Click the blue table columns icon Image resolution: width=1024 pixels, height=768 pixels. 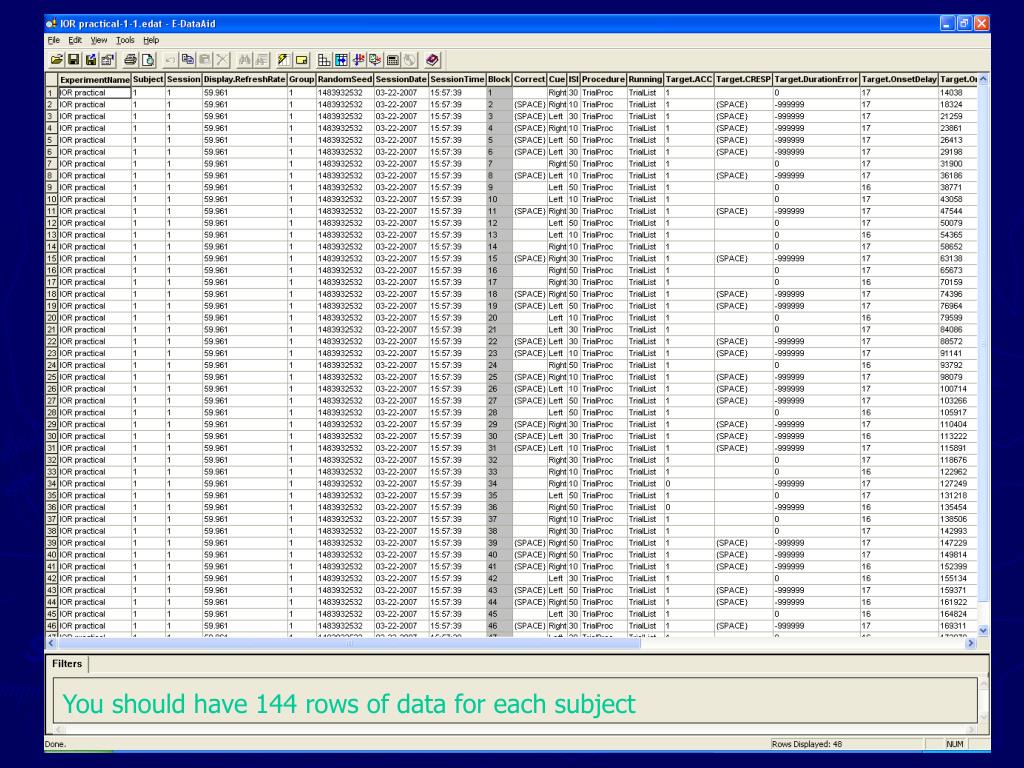tap(341, 60)
